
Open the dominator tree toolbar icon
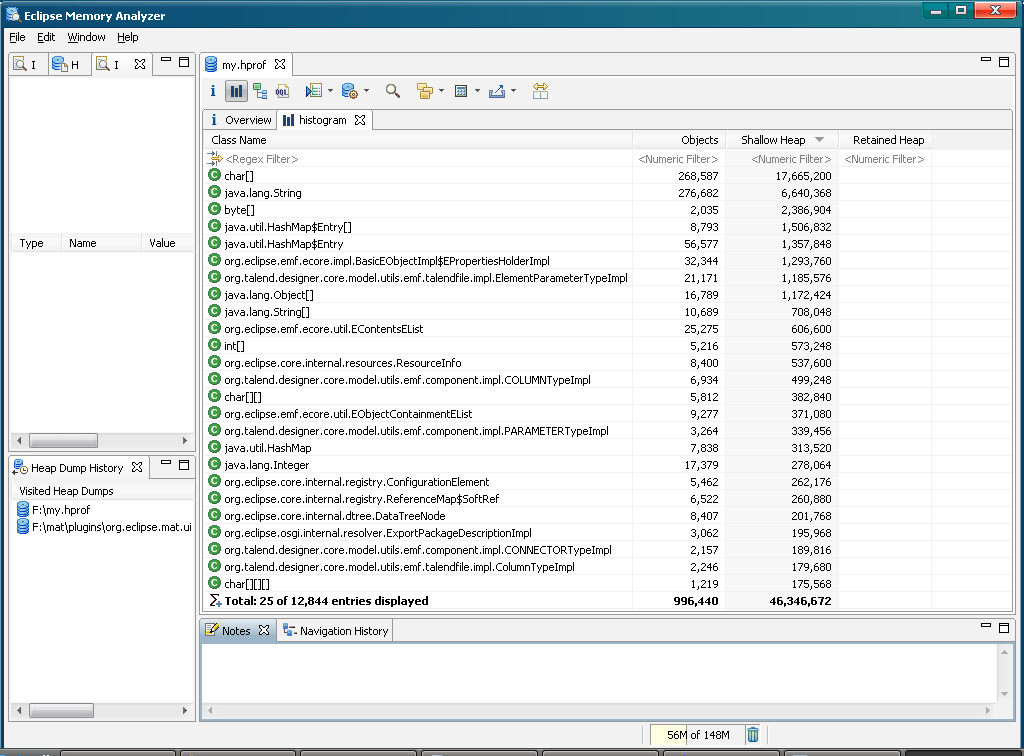click(260, 91)
